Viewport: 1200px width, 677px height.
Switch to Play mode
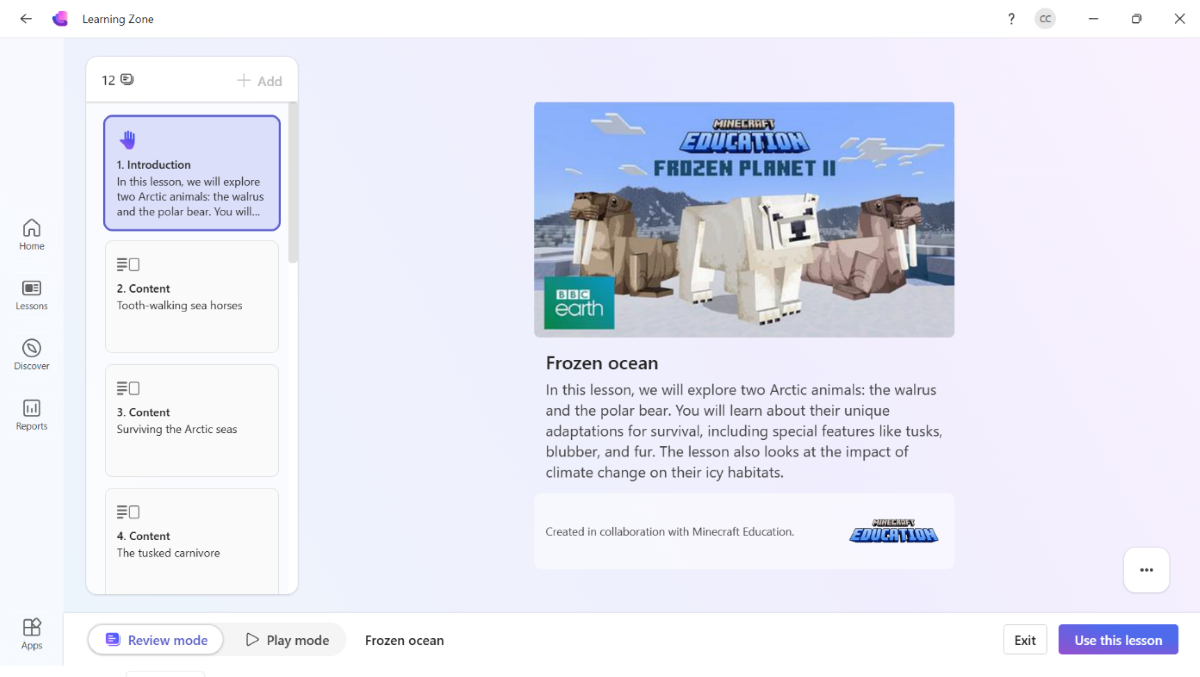click(x=287, y=640)
